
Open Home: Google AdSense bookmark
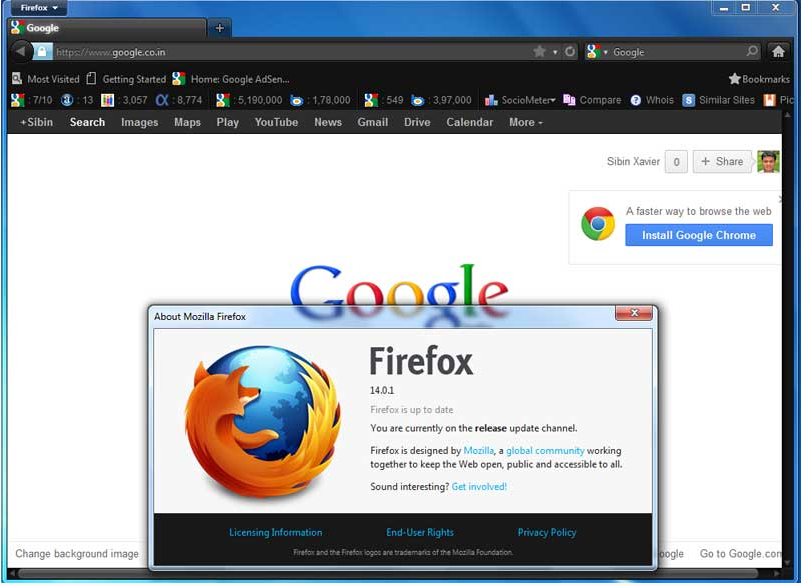click(231, 79)
